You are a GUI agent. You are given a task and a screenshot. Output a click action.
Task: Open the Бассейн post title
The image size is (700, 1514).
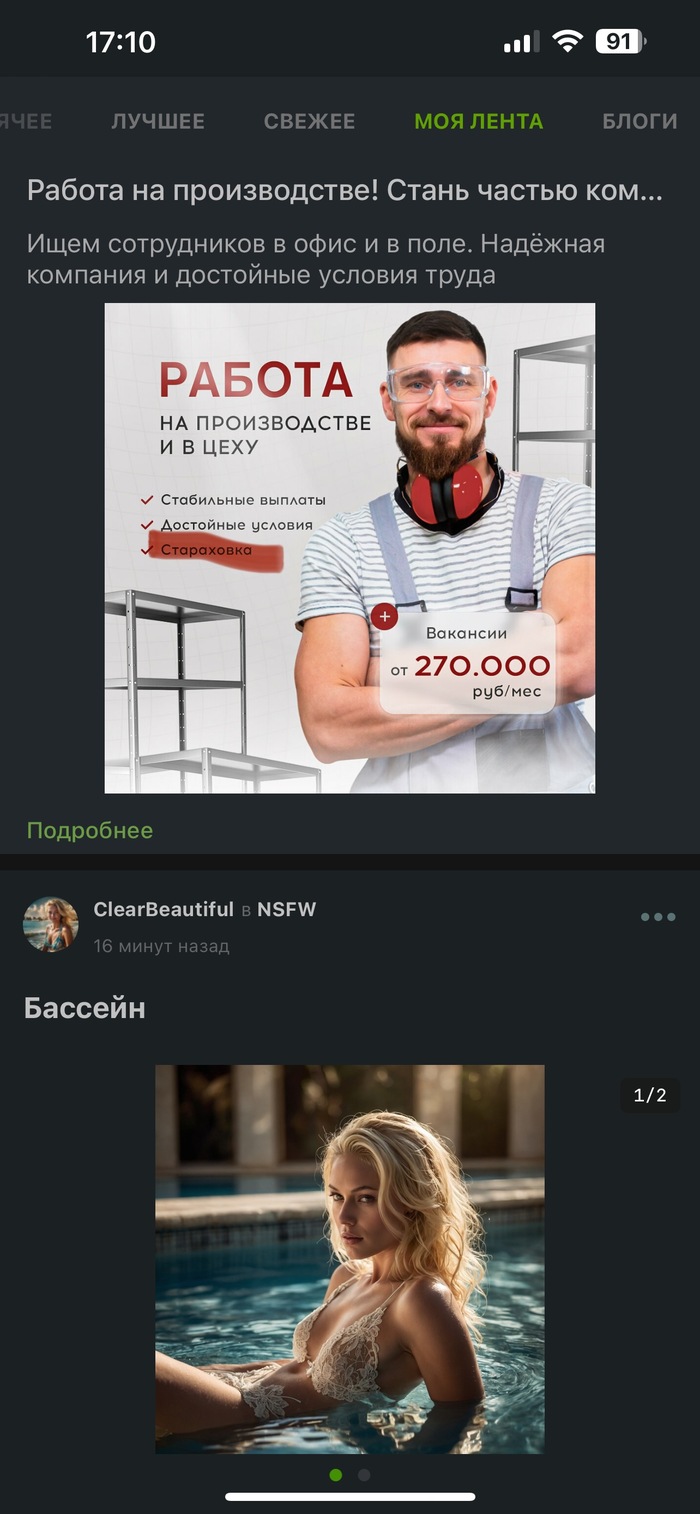pyautogui.click(x=85, y=1009)
